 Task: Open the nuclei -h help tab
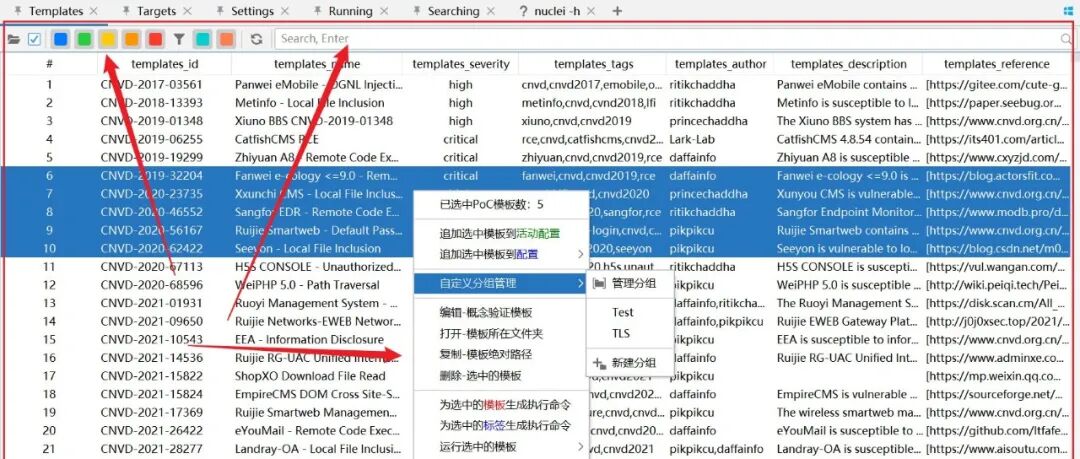(557, 11)
